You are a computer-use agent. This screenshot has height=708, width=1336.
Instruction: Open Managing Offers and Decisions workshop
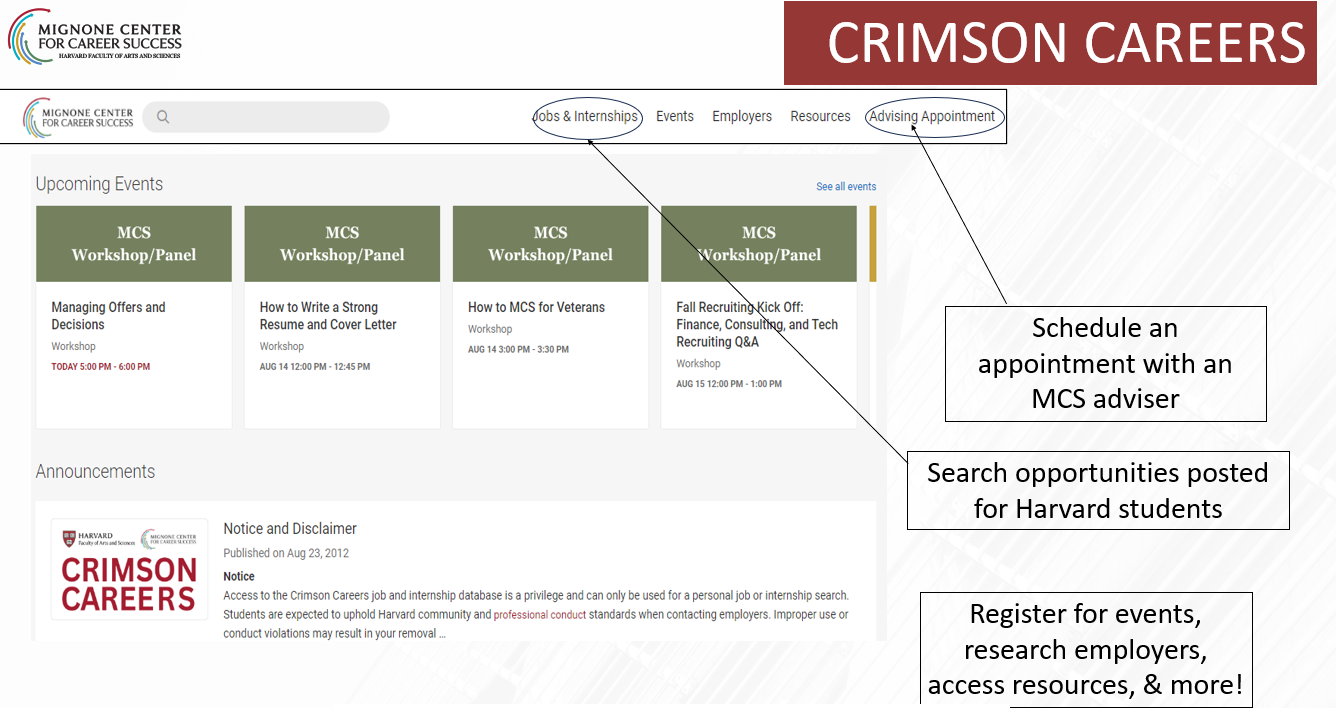tap(108, 316)
